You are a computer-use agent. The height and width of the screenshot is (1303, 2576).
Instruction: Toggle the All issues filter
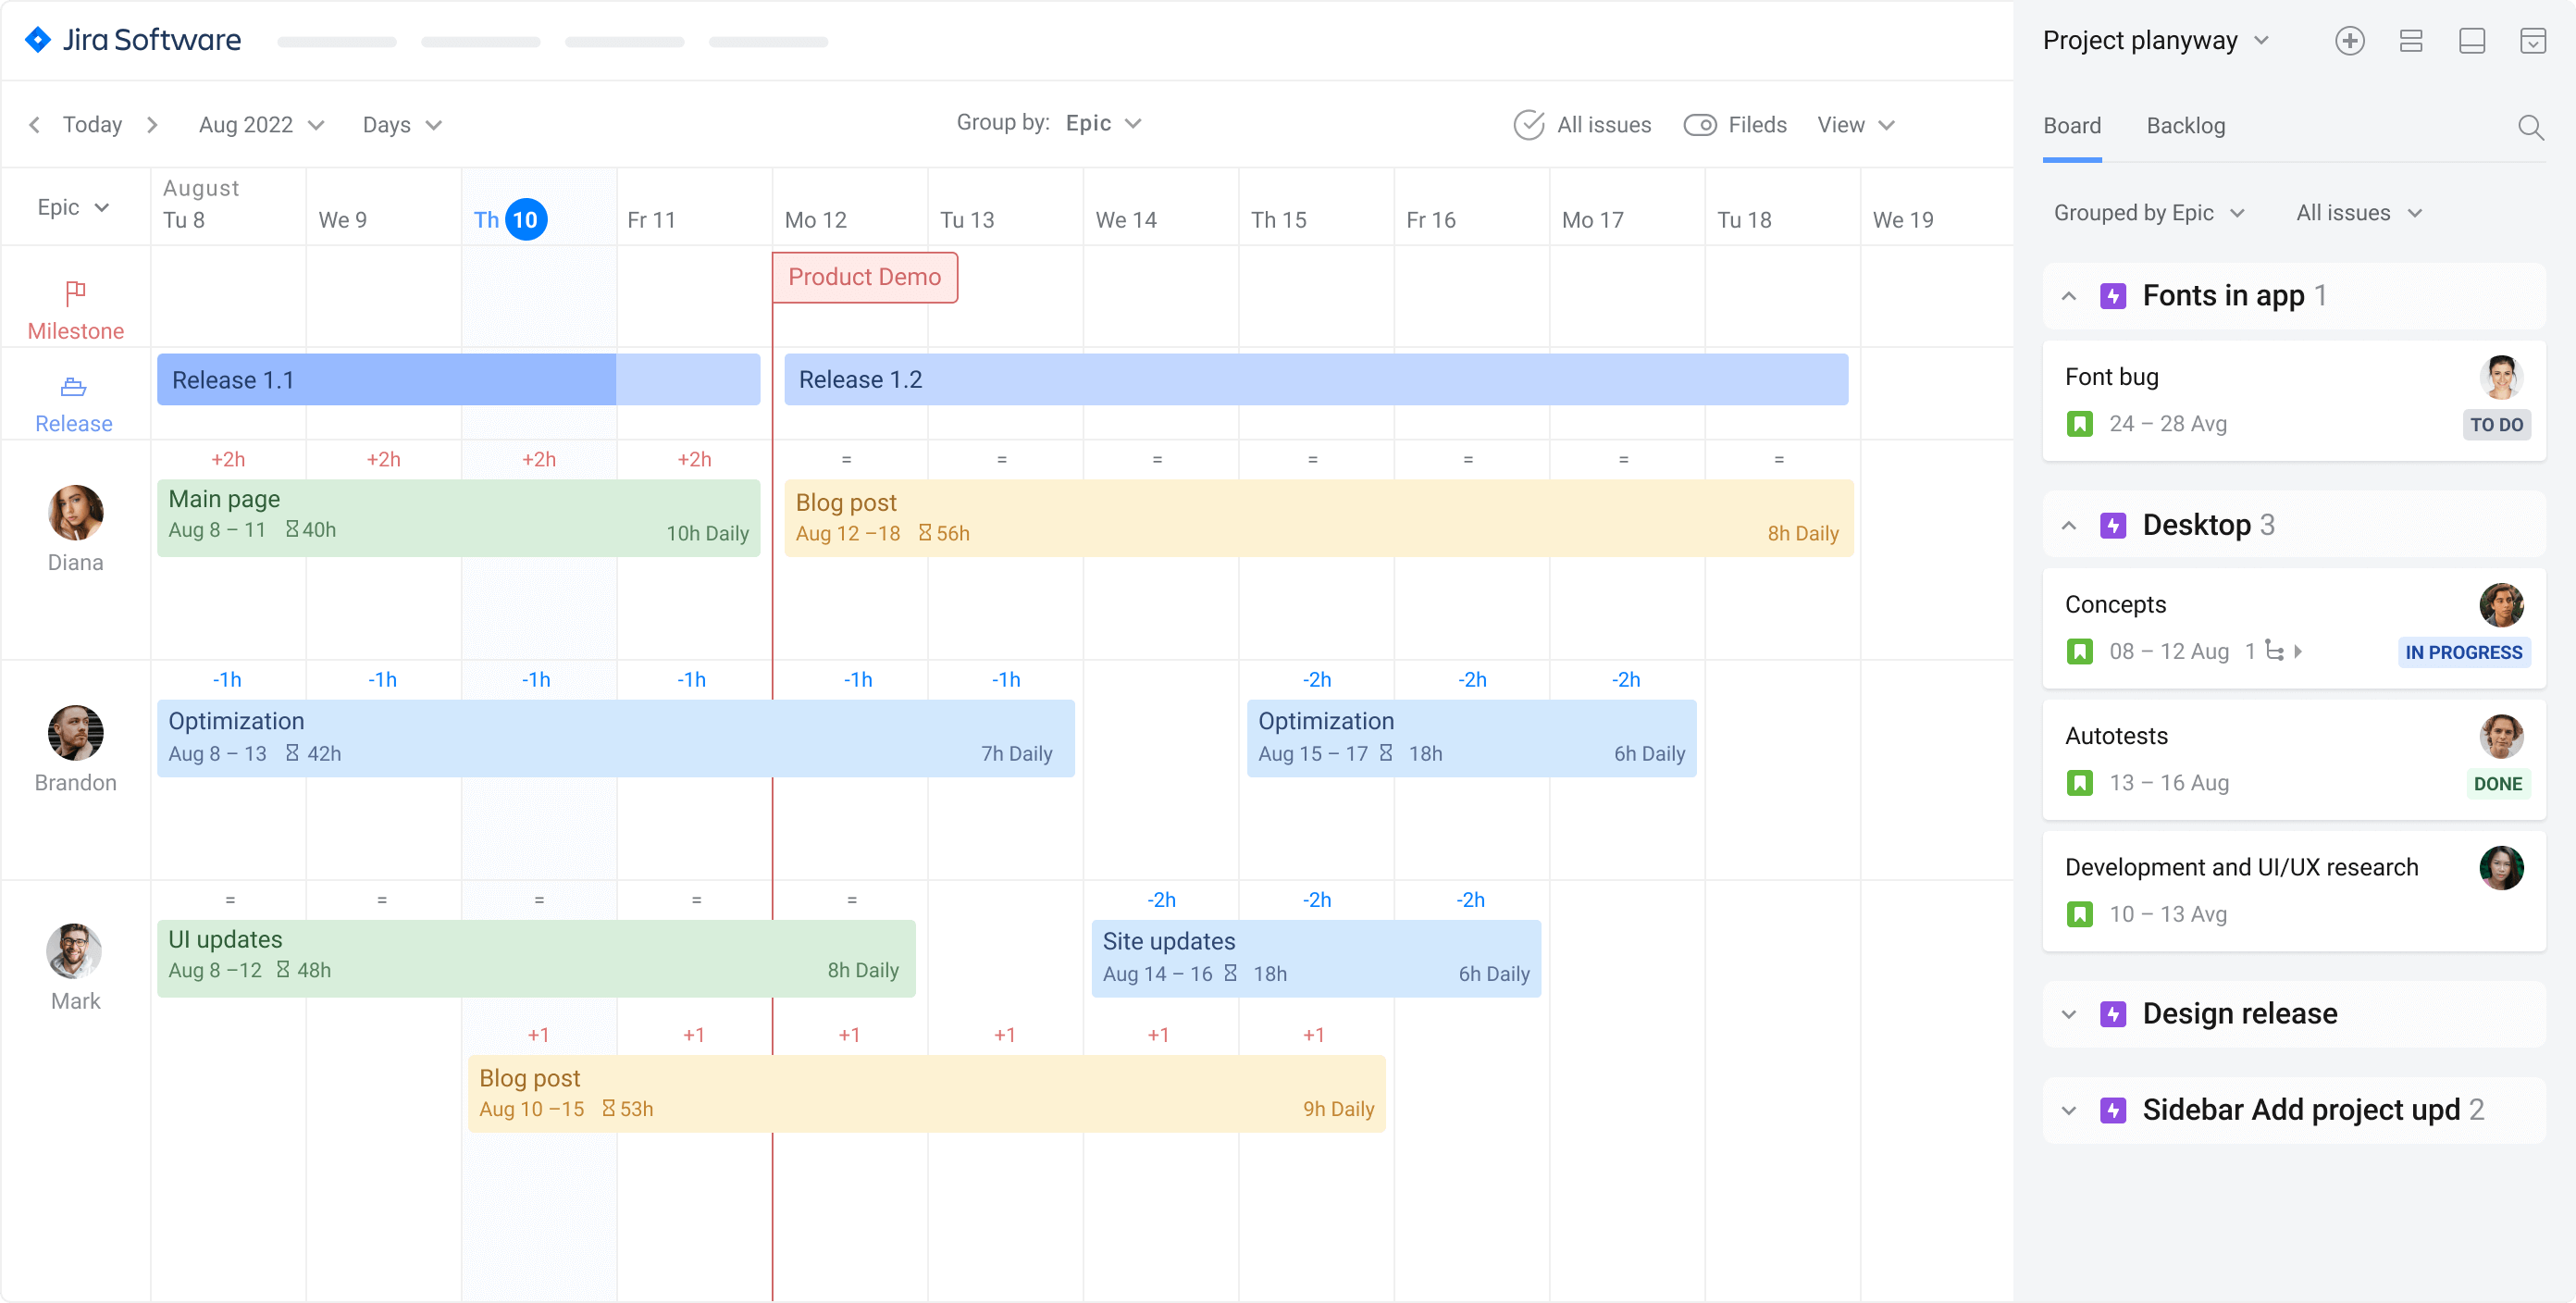click(x=1583, y=125)
